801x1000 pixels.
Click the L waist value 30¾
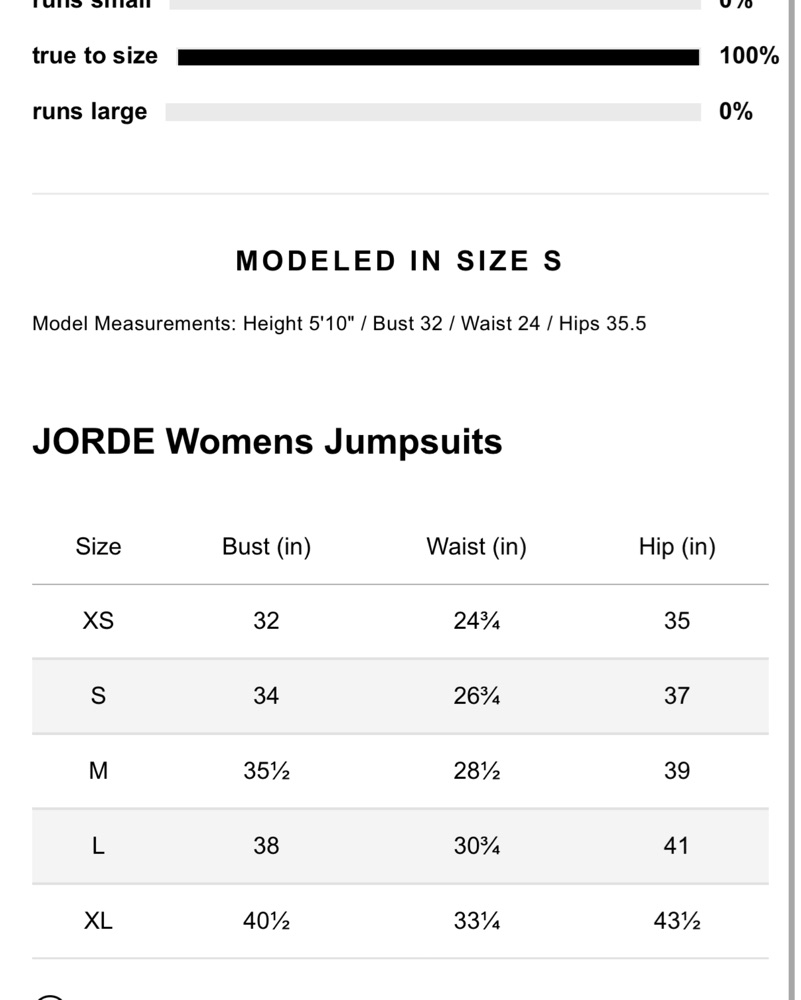coord(476,846)
